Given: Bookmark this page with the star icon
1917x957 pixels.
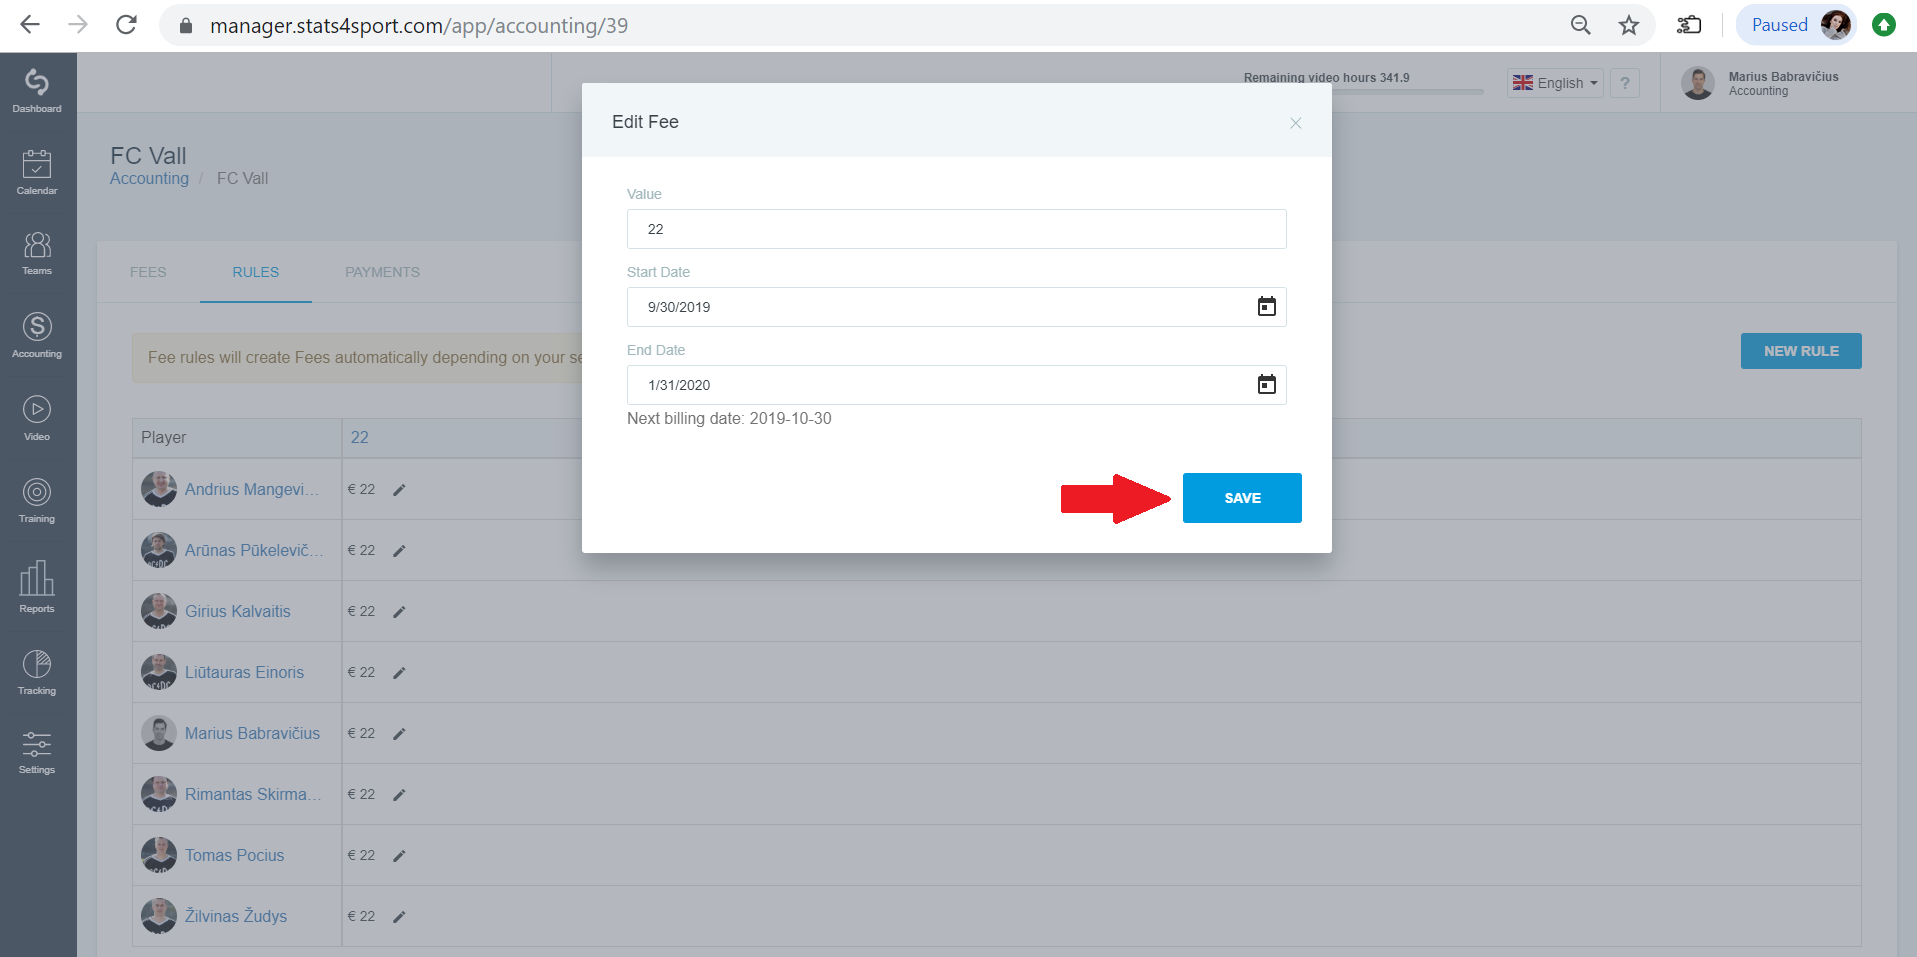Looking at the screenshot, I should pos(1629,25).
